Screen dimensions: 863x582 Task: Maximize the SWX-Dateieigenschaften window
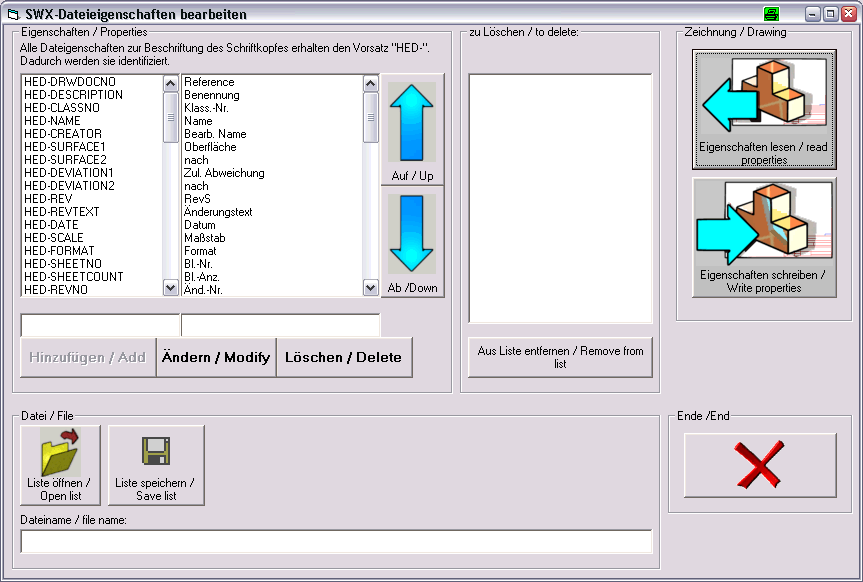[x=831, y=14]
